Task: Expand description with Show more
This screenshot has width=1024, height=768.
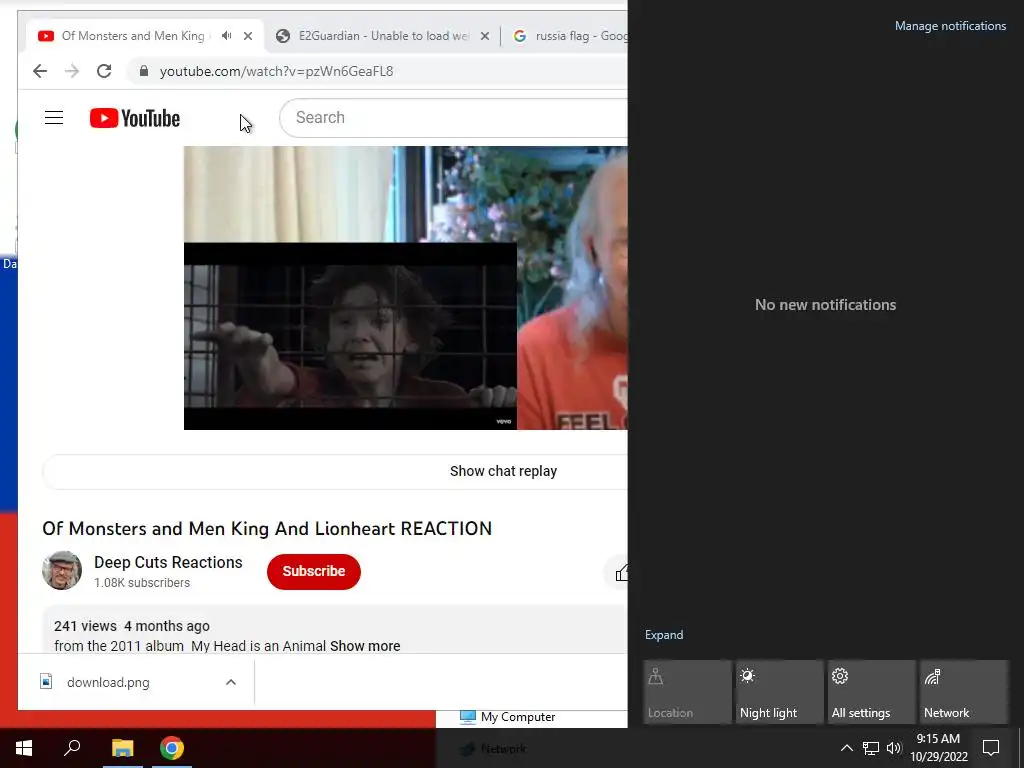Action: [365, 646]
